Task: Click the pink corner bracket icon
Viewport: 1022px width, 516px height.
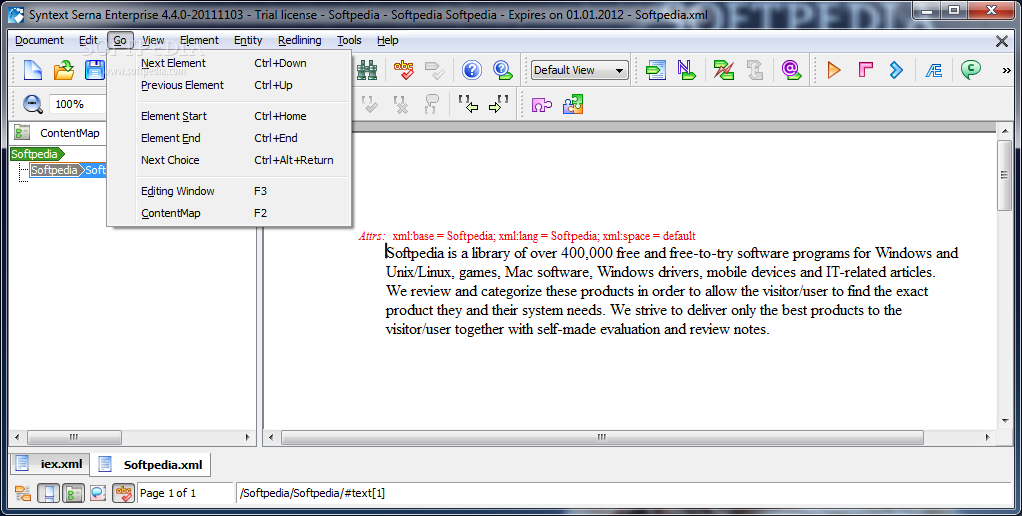Action: point(866,70)
